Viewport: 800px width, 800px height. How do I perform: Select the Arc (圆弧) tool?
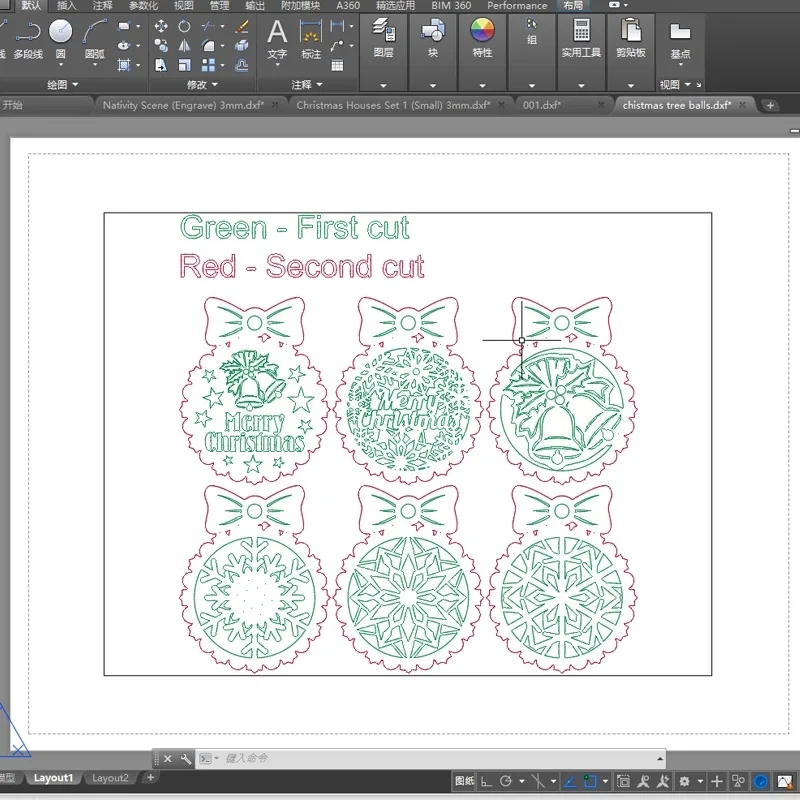click(95, 39)
